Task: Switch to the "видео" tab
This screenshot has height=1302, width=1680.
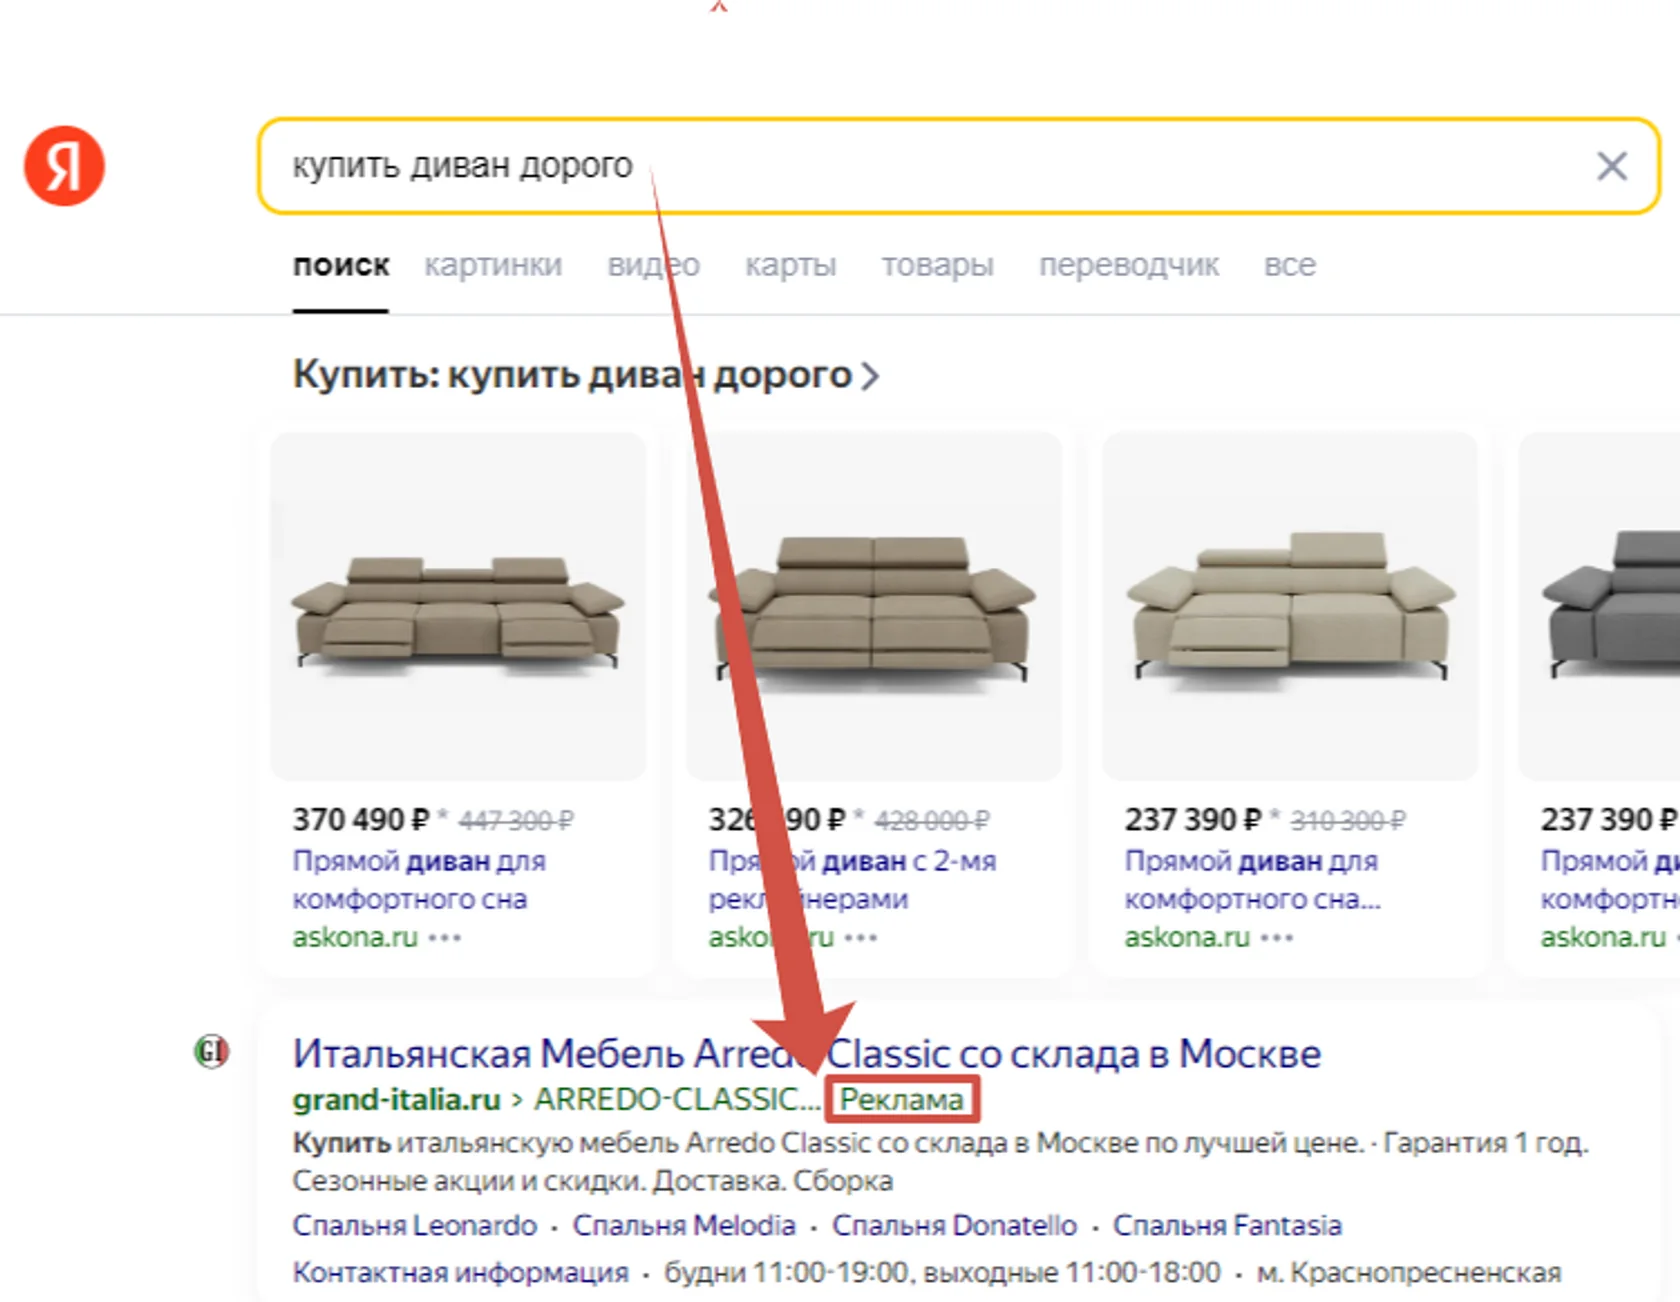Action: tap(653, 265)
